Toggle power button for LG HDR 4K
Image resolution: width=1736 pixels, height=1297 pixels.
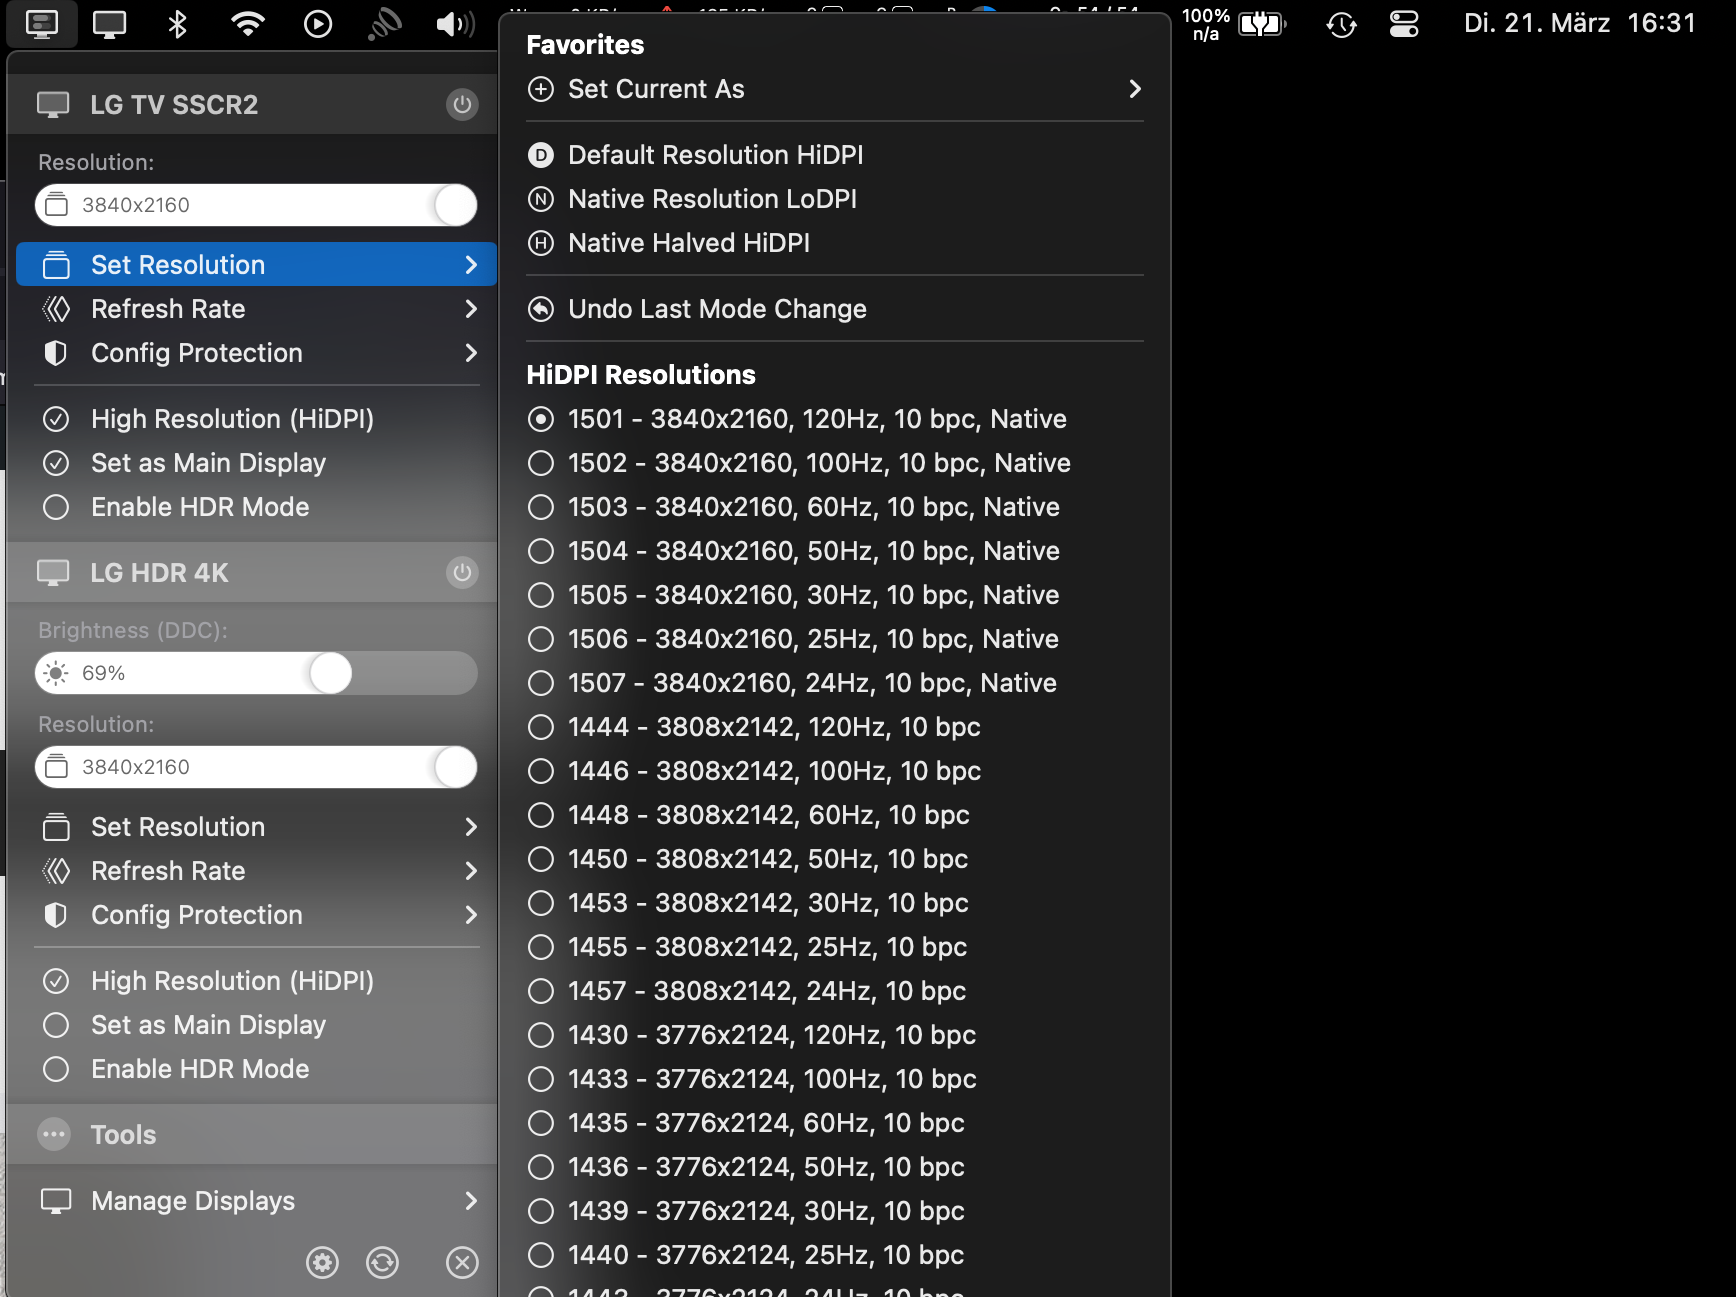[462, 572]
